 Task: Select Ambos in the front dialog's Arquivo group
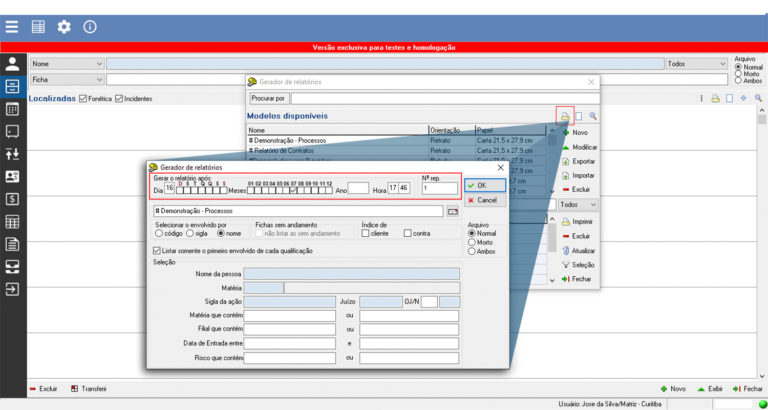pyautogui.click(x=472, y=251)
